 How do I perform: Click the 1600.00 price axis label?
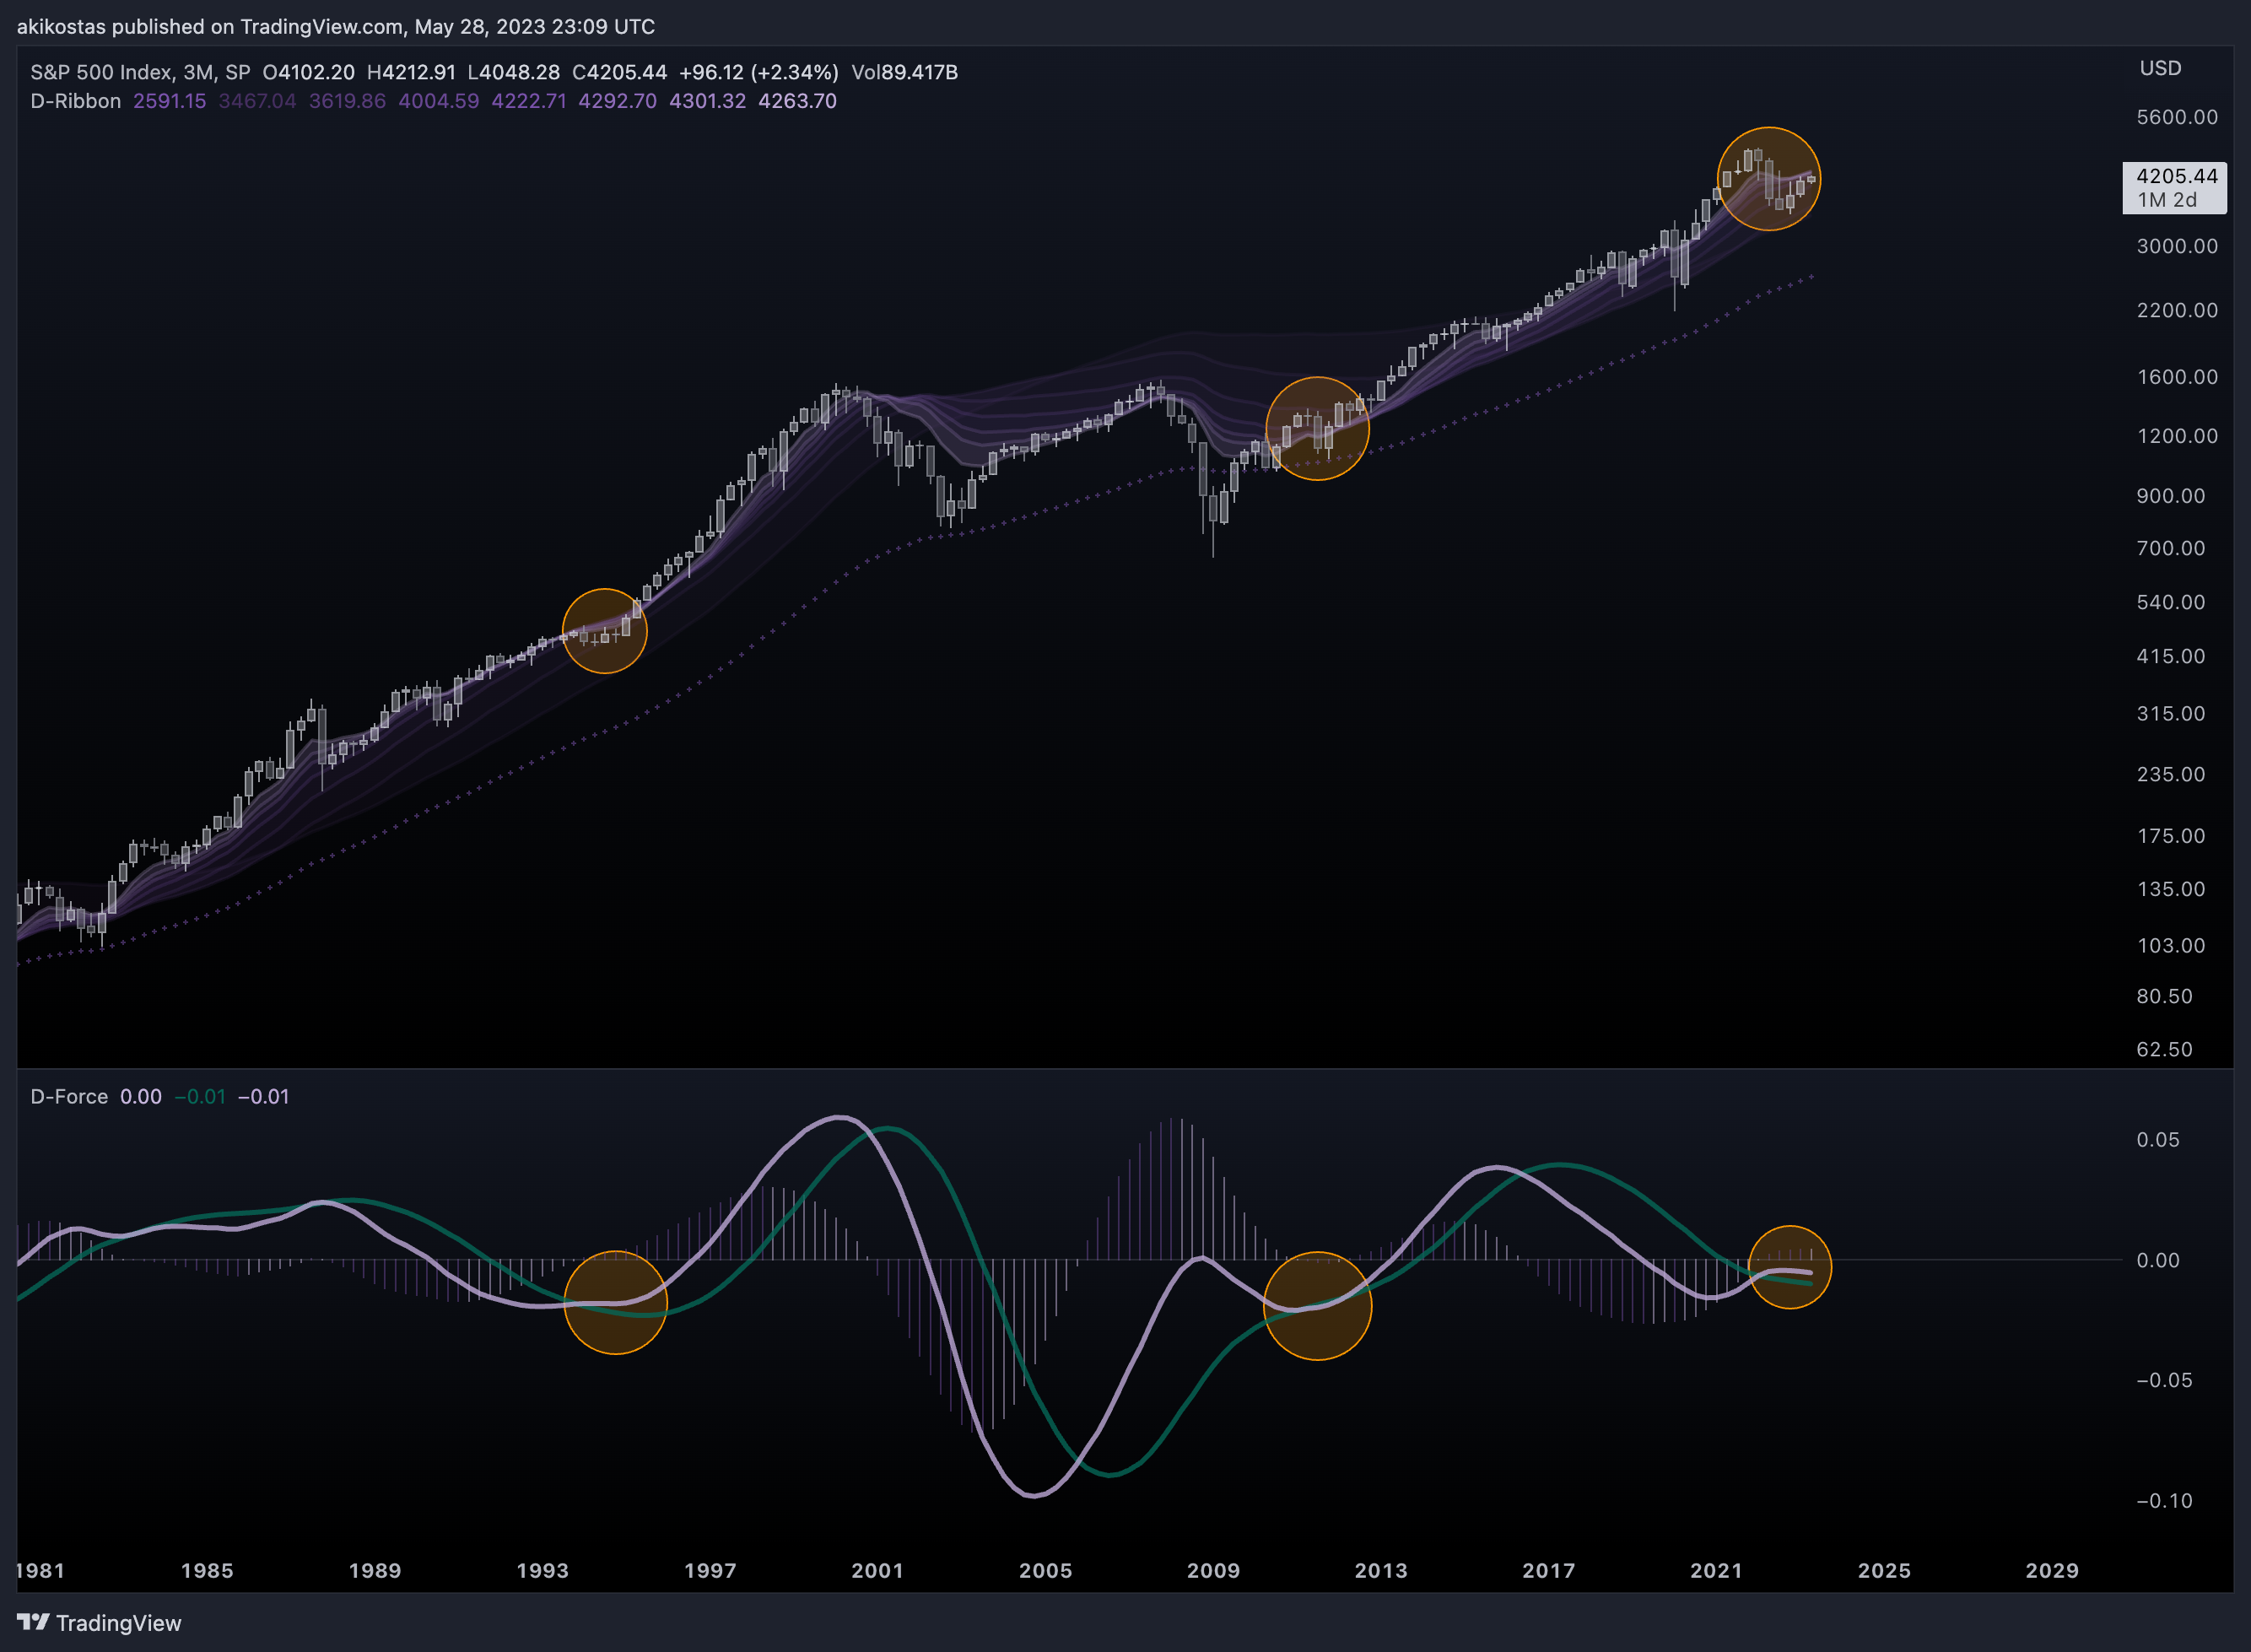2176,377
